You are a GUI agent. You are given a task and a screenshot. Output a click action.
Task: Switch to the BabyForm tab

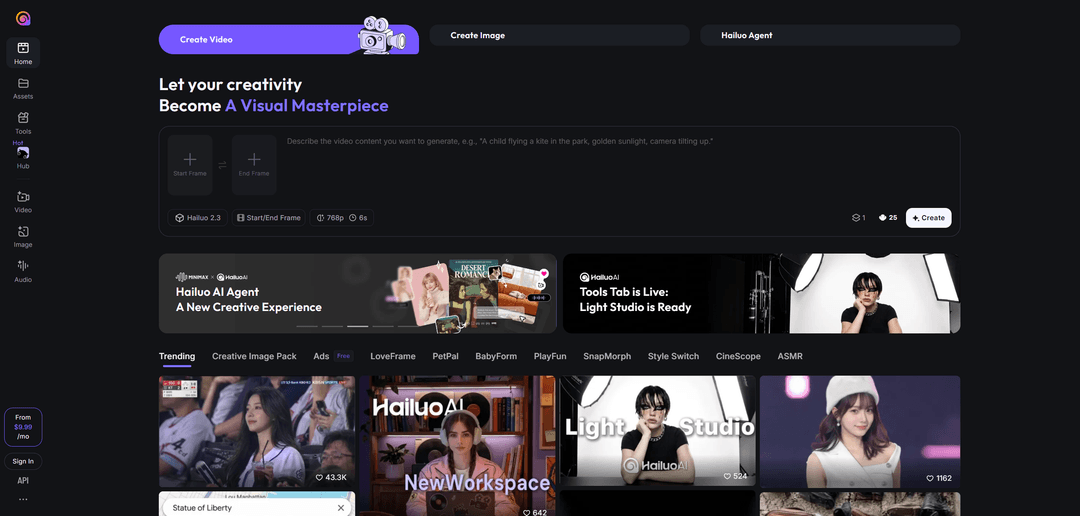496,356
